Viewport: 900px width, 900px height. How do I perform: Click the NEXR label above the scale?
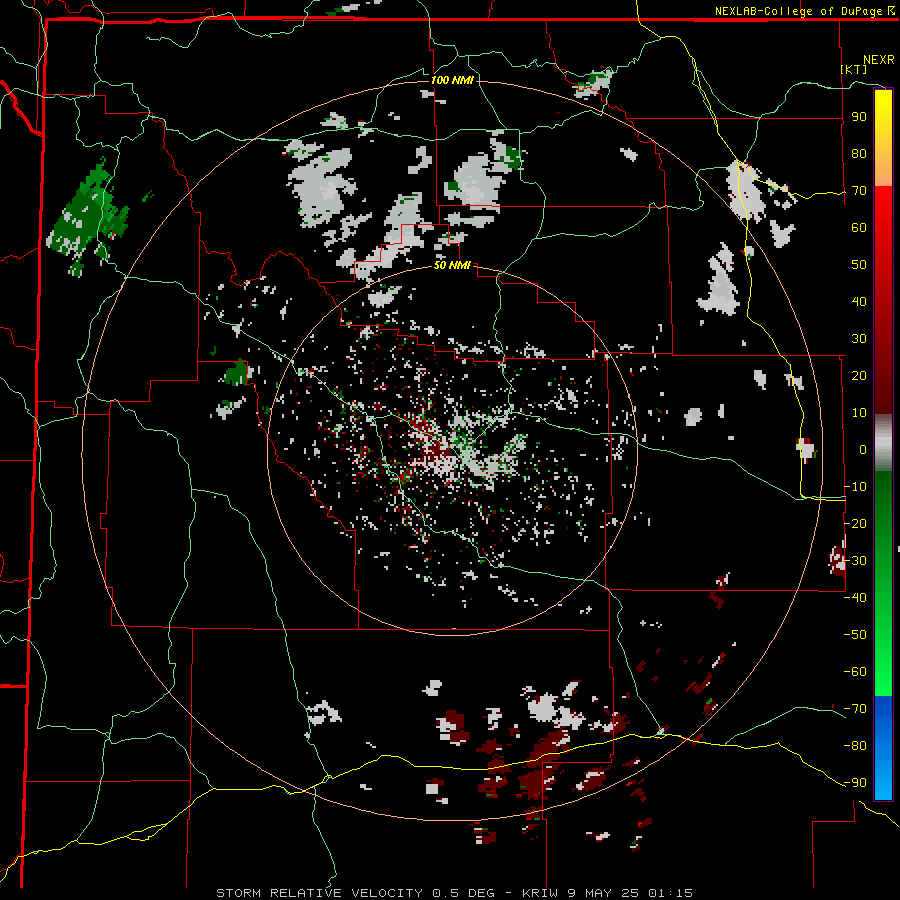coord(879,60)
